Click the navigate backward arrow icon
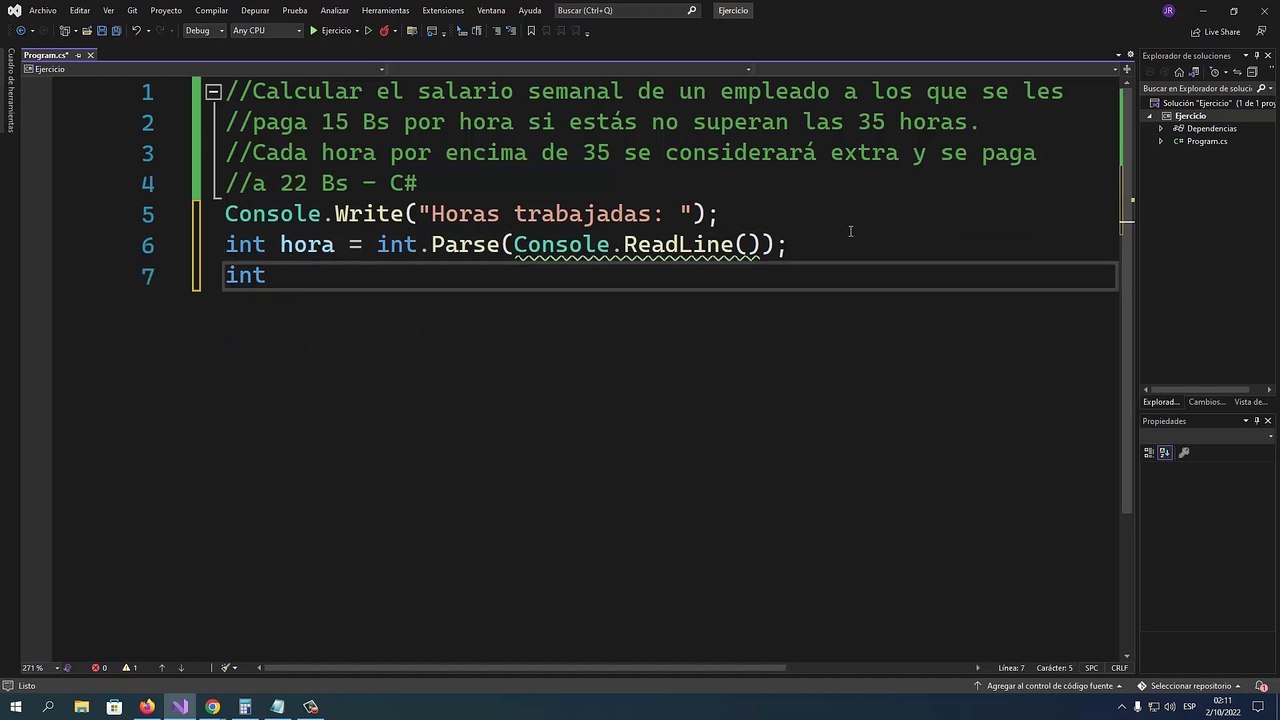Image resolution: width=1280 pixels, height=720 pixels. coord(20,31)
